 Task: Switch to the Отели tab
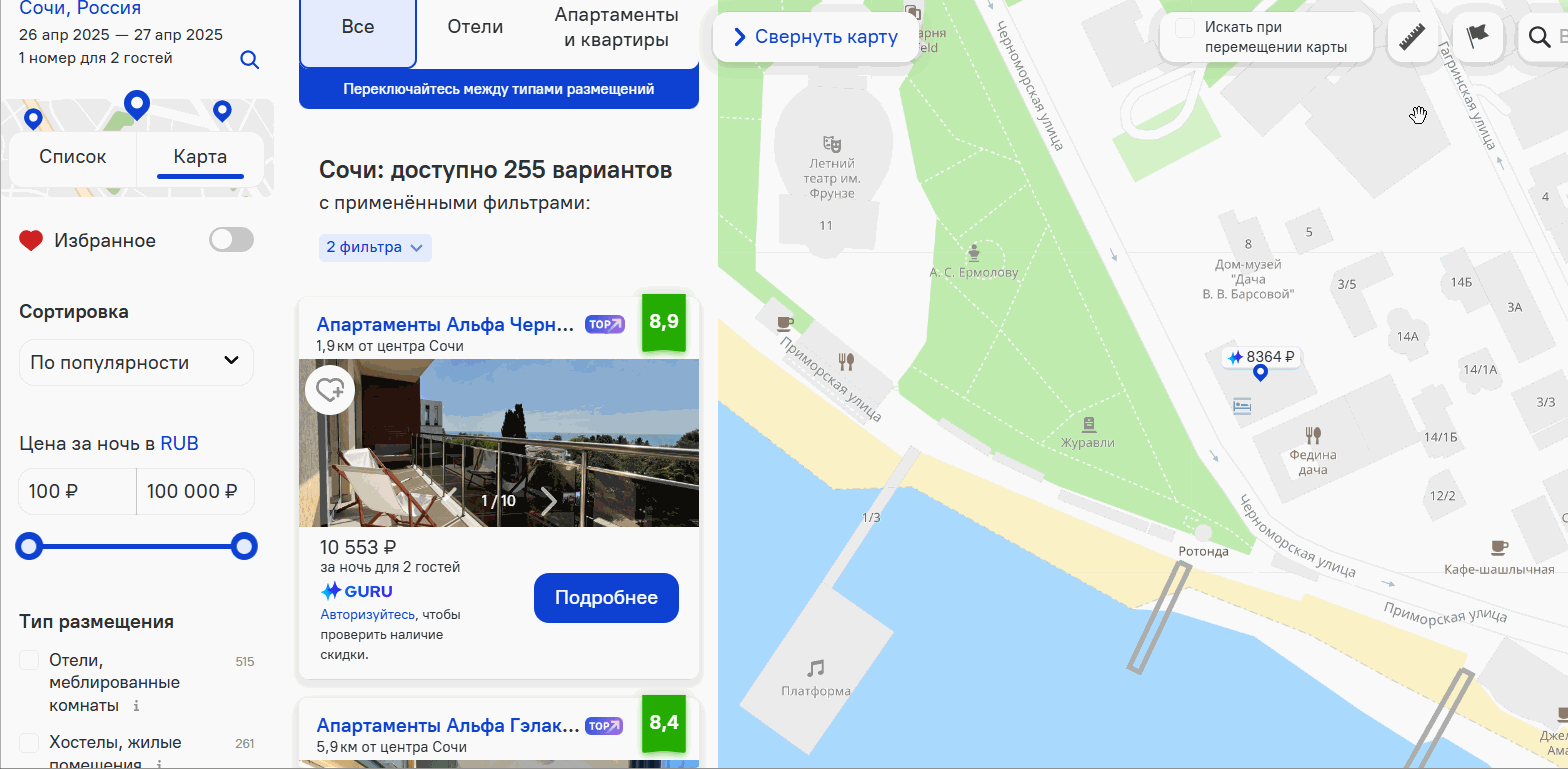(x=475, y=27)
